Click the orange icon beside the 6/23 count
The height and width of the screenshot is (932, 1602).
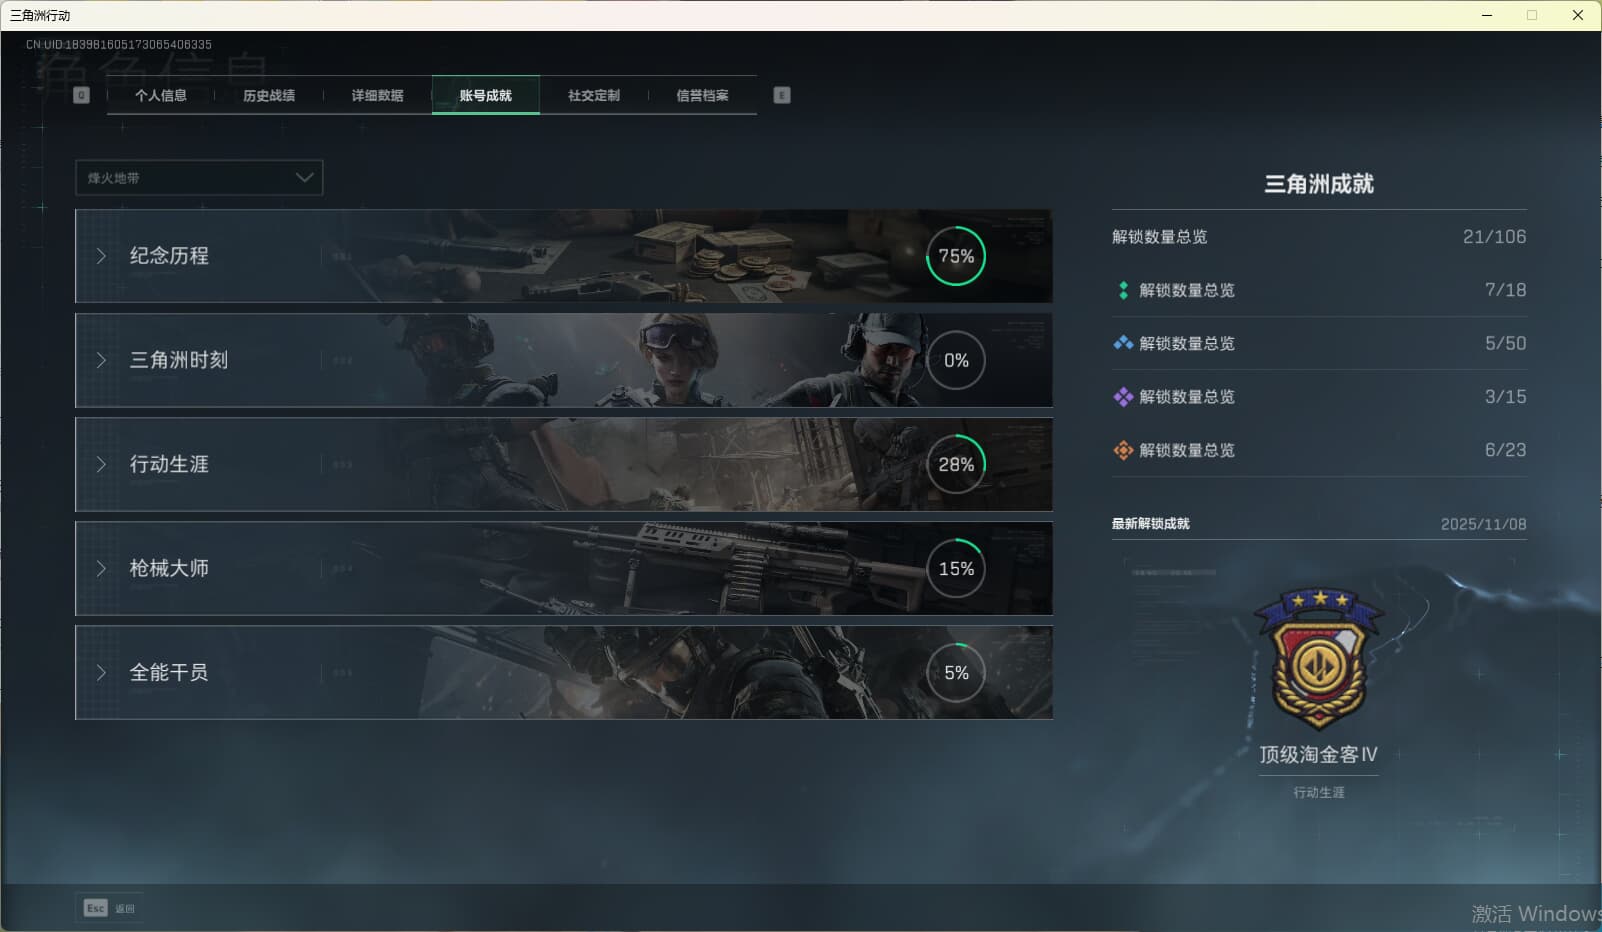tap(1123, 450)
